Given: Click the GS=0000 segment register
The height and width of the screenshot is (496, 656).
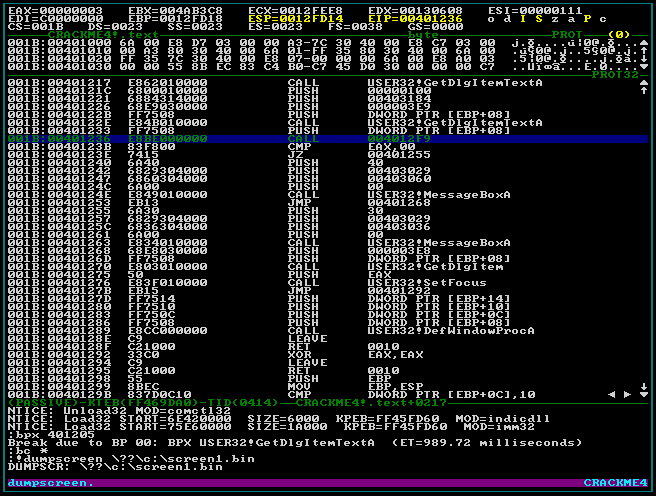Looking at the screenshot, I should click(436, 27).
